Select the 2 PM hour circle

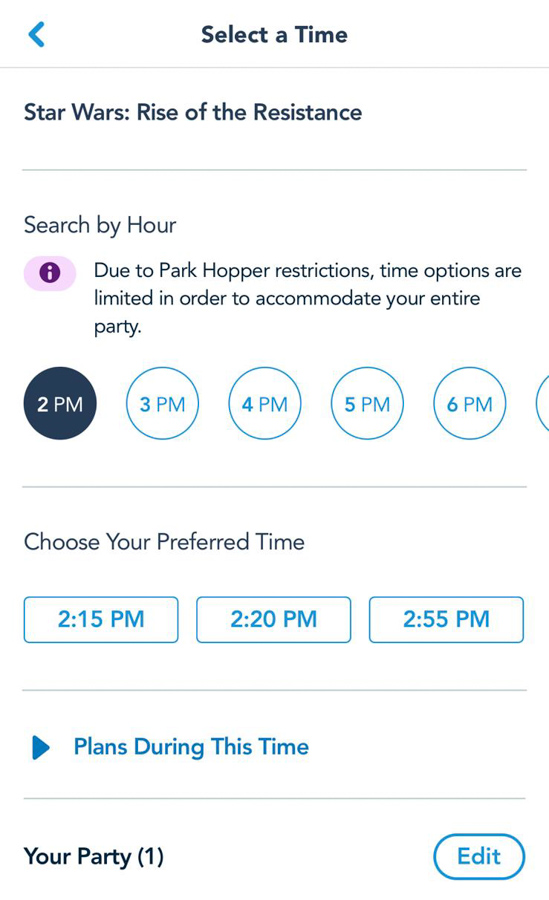click(x=60, y=404)
